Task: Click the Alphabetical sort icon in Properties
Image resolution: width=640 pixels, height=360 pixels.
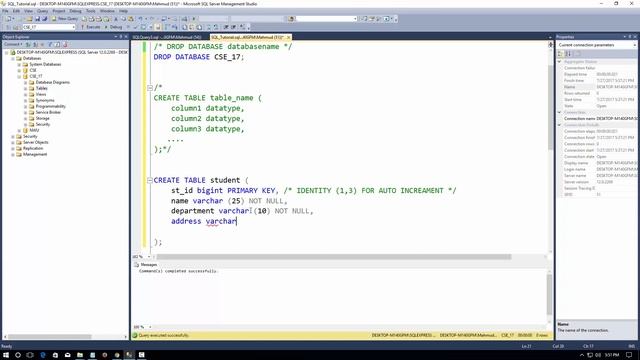Action: click(568, 54)
